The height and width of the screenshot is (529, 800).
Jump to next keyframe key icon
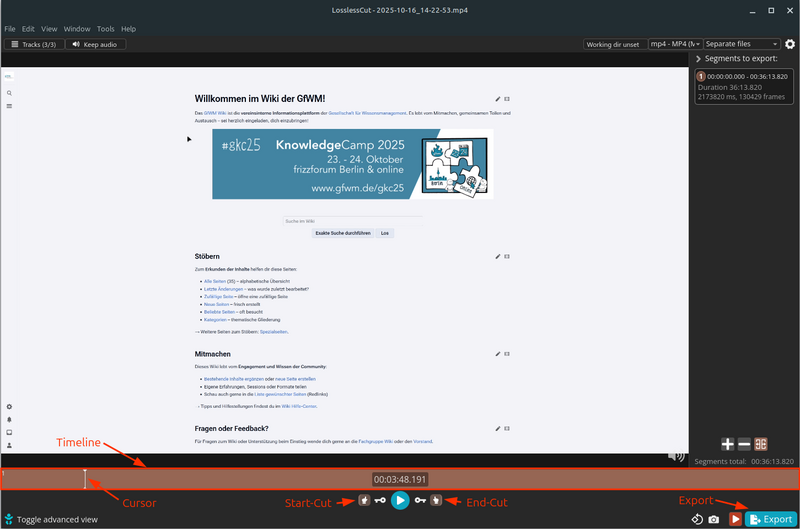point(420,500)
